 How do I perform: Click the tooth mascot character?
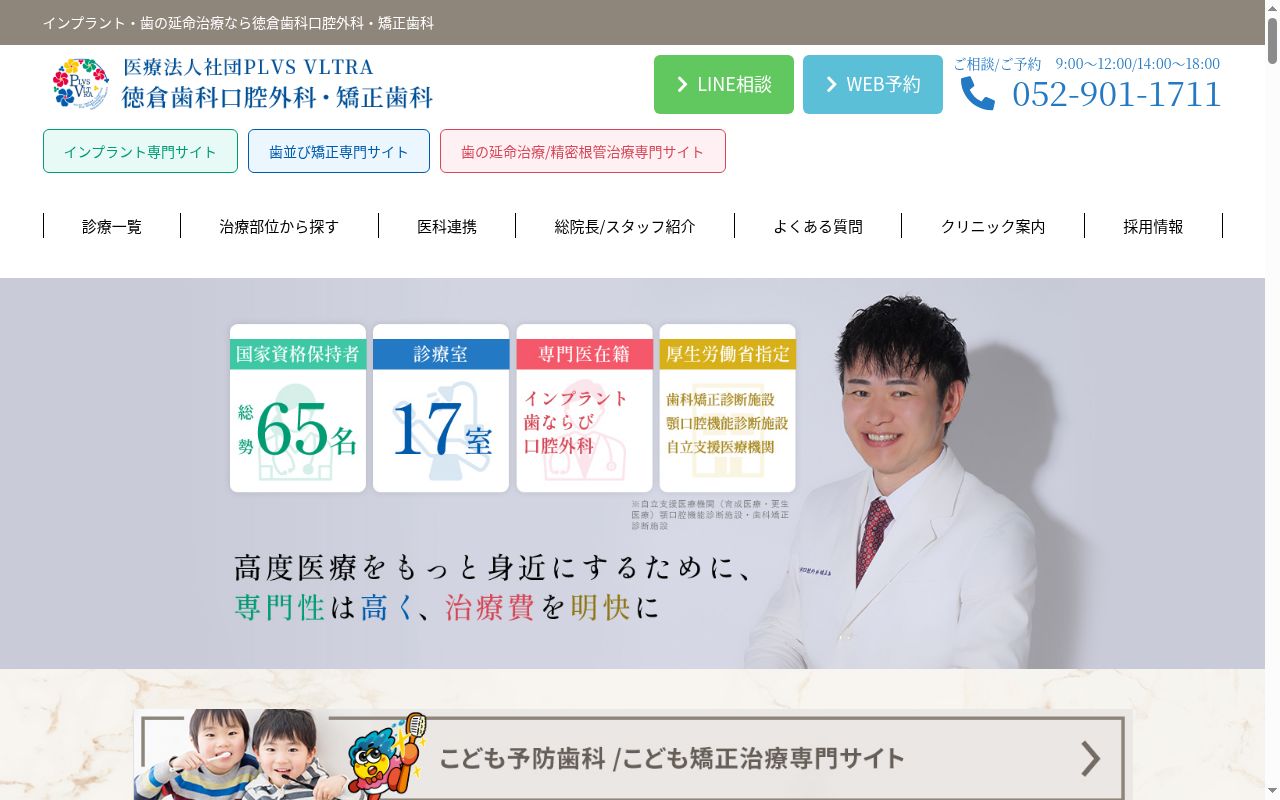point(387,755)
